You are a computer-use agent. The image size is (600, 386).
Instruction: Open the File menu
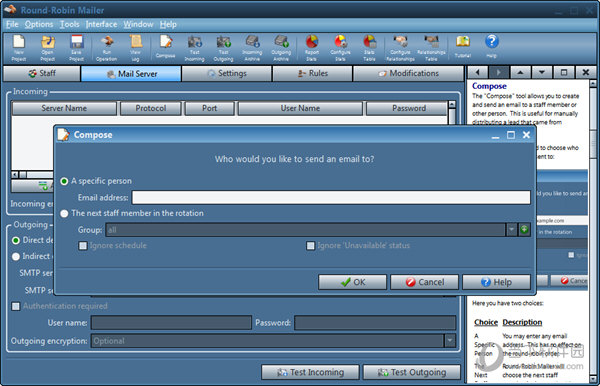[12, 24]
